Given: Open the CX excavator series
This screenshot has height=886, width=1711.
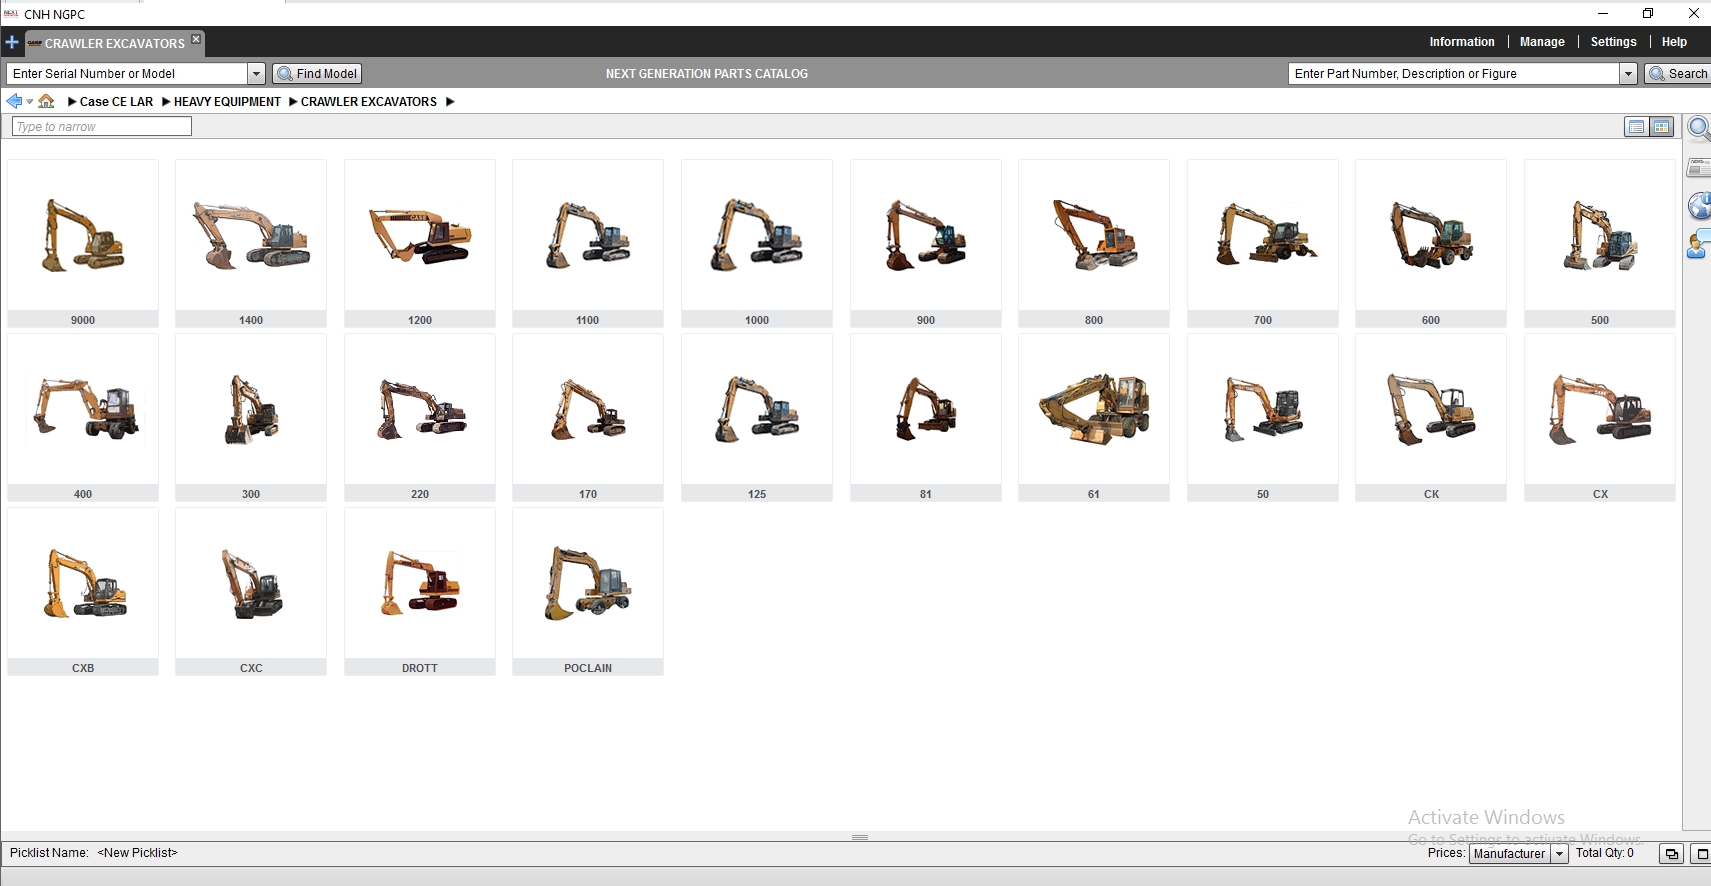Looking at the screenshot, I should click(x=1600, y=417).
